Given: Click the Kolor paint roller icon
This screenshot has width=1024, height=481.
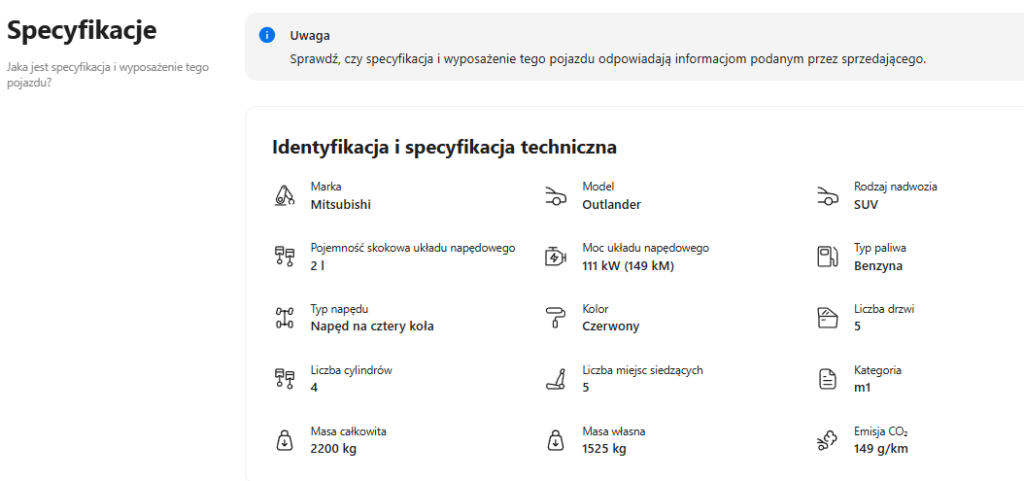Looking at the screenshot, I should pyautogui.click(x=555, y=318).
